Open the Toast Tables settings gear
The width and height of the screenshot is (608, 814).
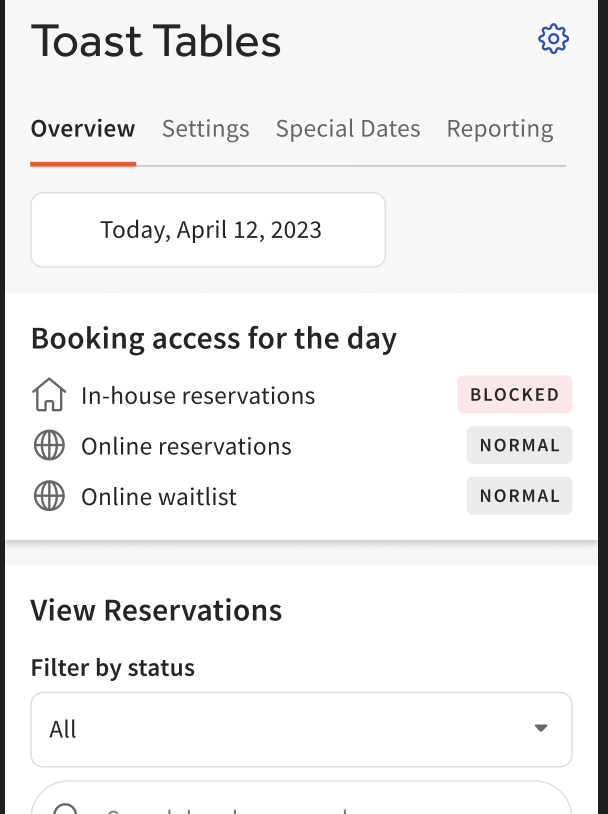coord(553,39)
